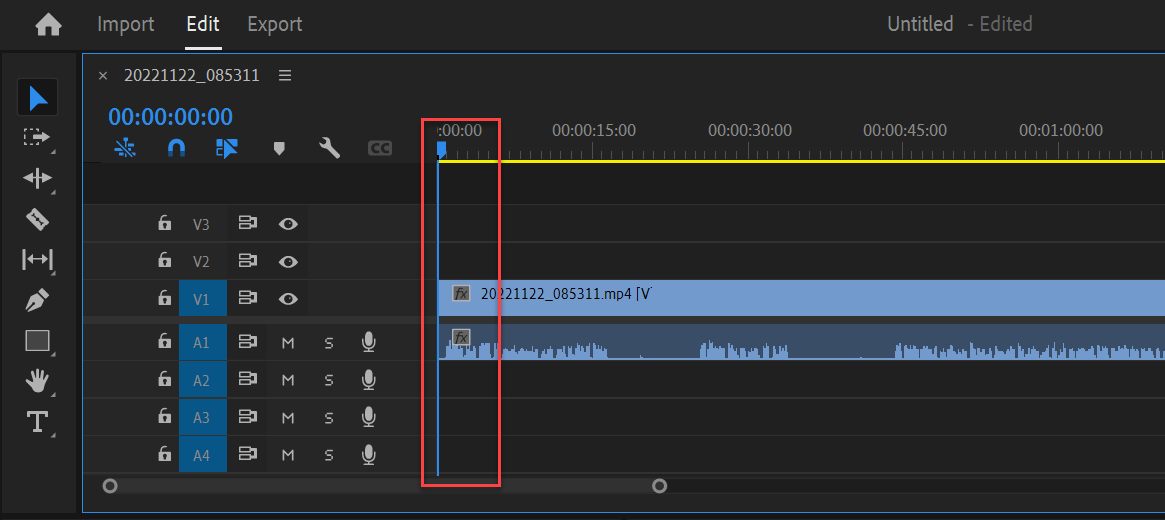Select the 20221122_085311.mp4 video clip
The width and height of the screenshot is (1165, 520).
point(802,298)
